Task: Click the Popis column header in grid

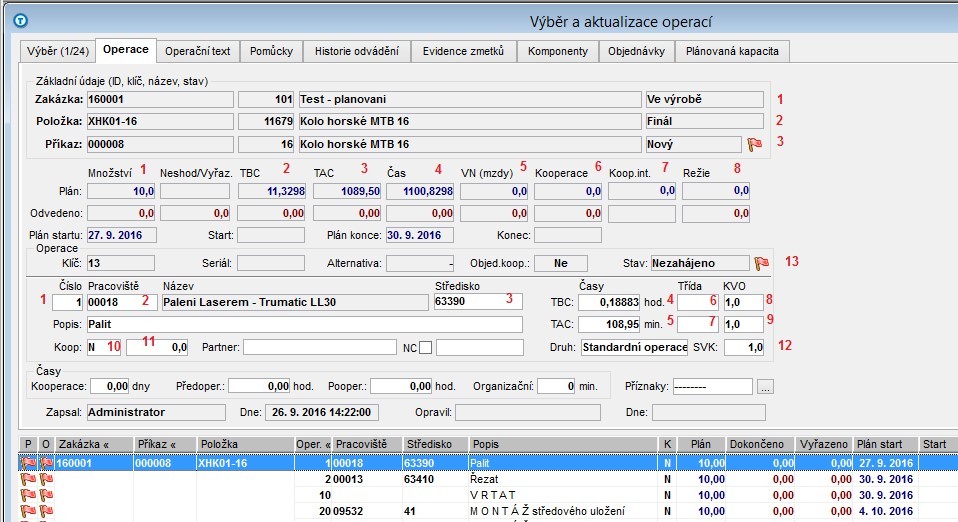Action: [563, 444]
